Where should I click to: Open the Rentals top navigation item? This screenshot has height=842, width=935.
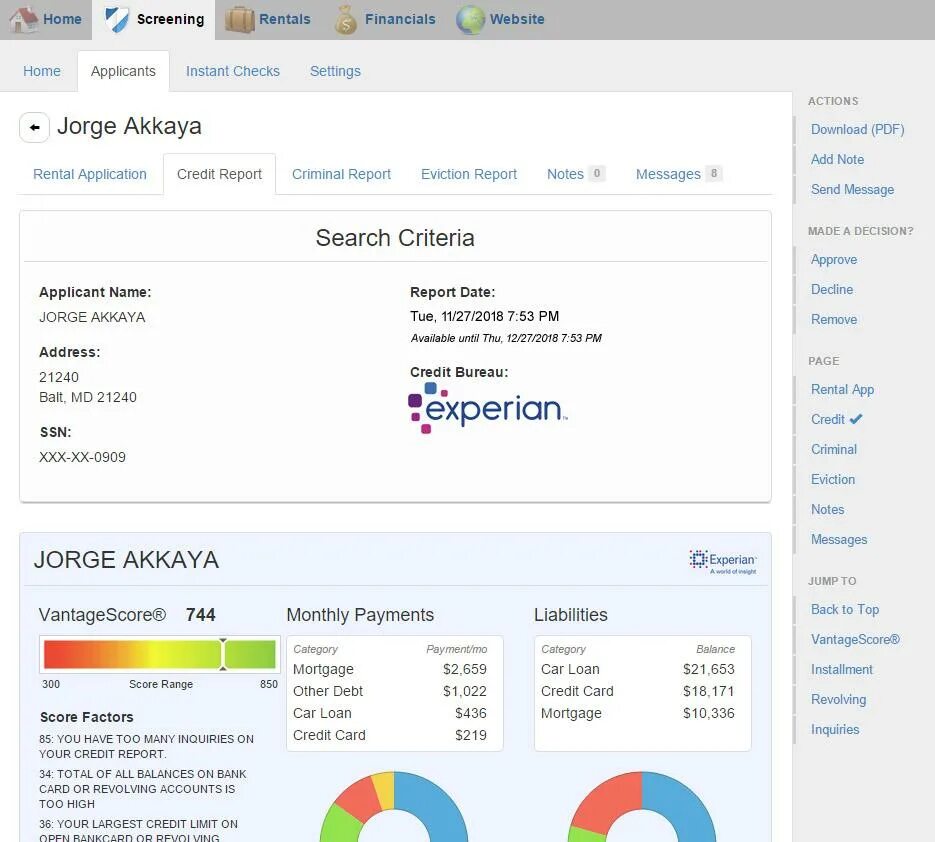[268, 19]
